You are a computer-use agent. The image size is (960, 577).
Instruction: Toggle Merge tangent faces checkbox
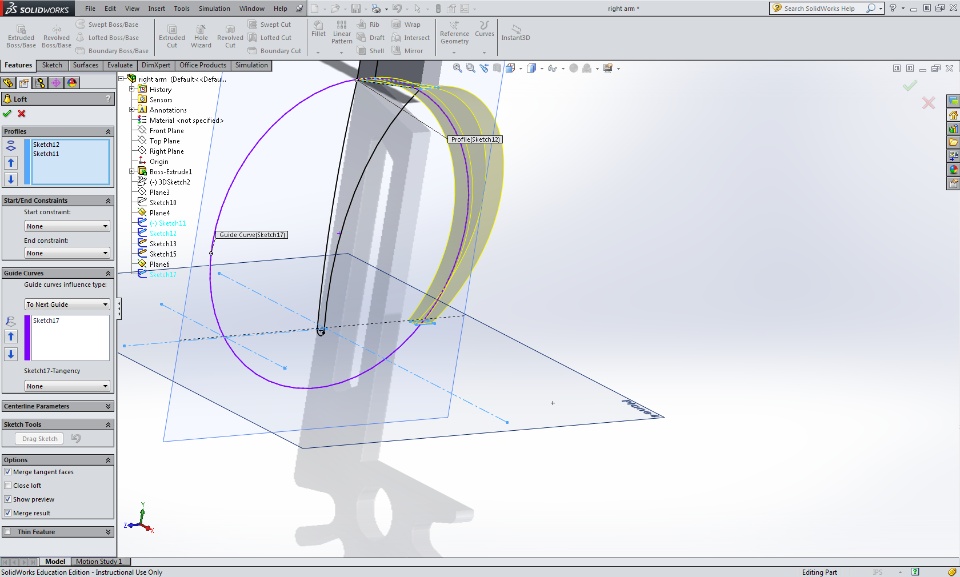(x=8, y=472)
